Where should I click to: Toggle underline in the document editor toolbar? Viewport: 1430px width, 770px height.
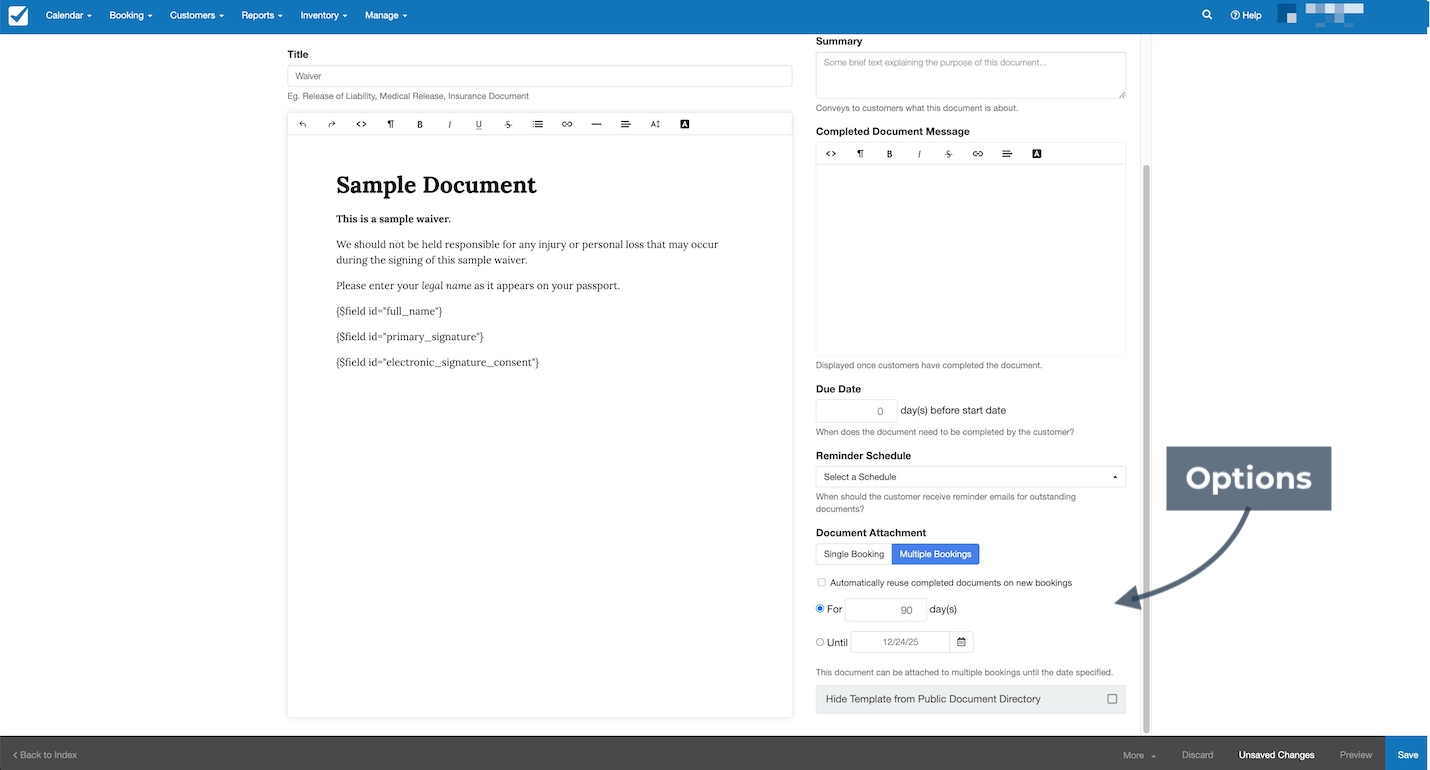coord(479,124)
